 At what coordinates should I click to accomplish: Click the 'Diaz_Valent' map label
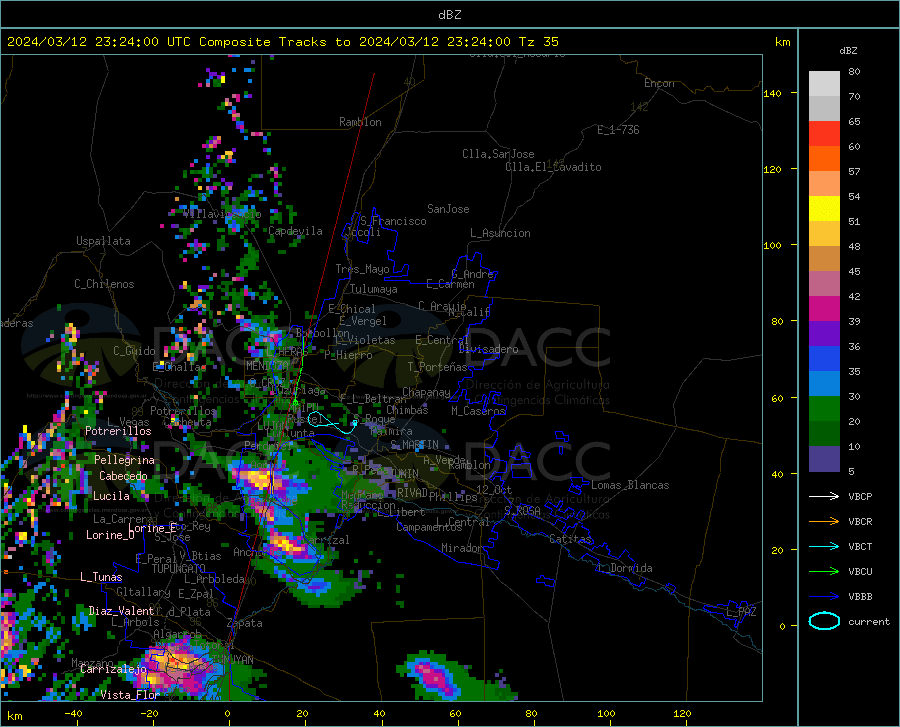[121, 611]
